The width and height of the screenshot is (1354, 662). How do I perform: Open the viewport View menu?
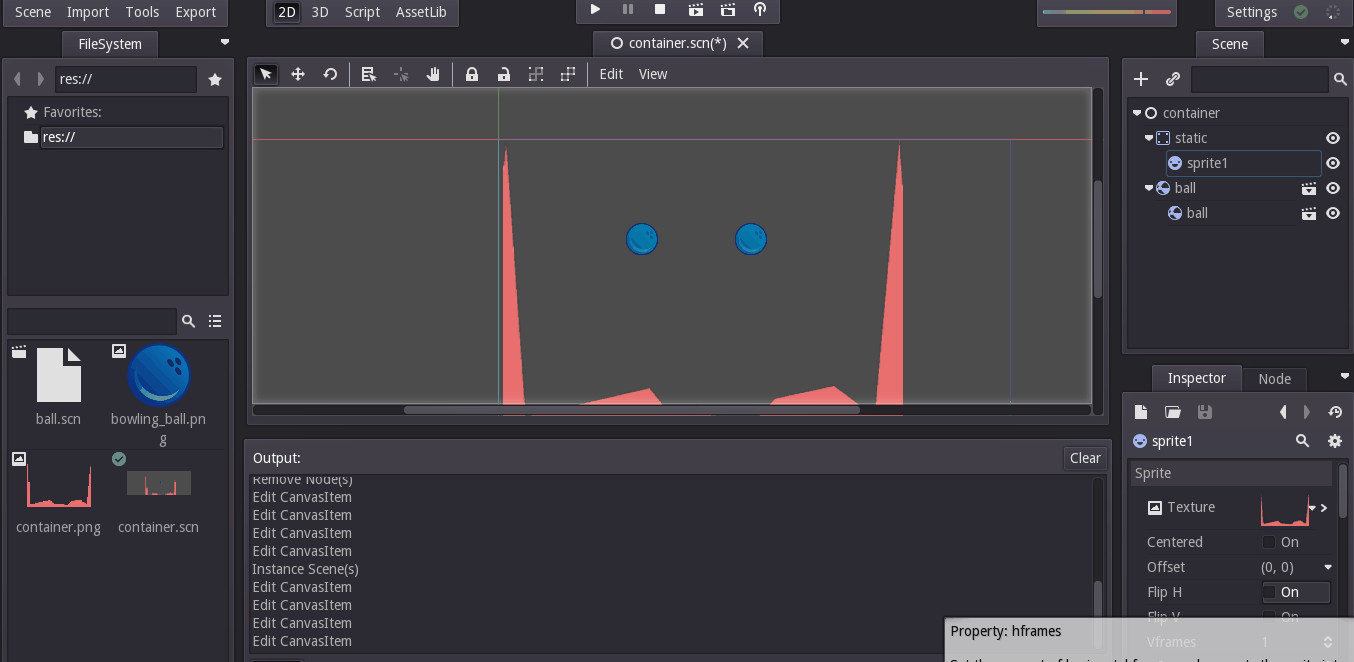[653, 74]
